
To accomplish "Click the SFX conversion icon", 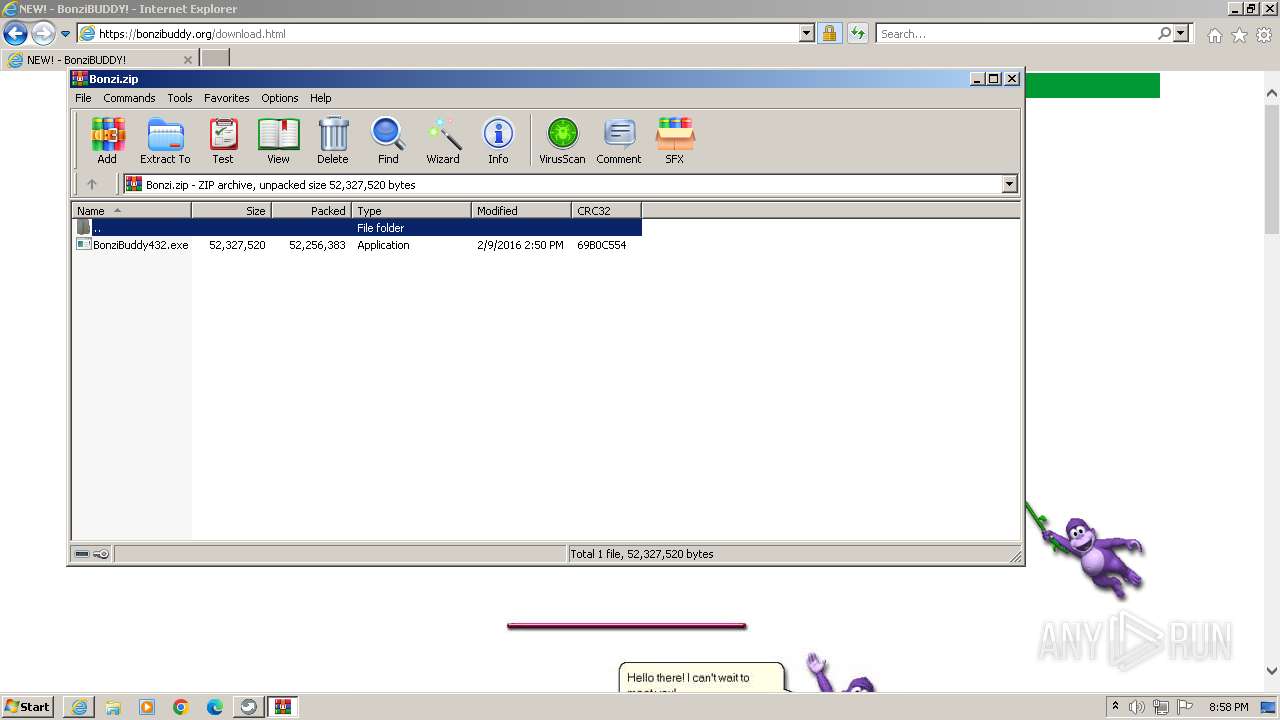I will 675,140.
